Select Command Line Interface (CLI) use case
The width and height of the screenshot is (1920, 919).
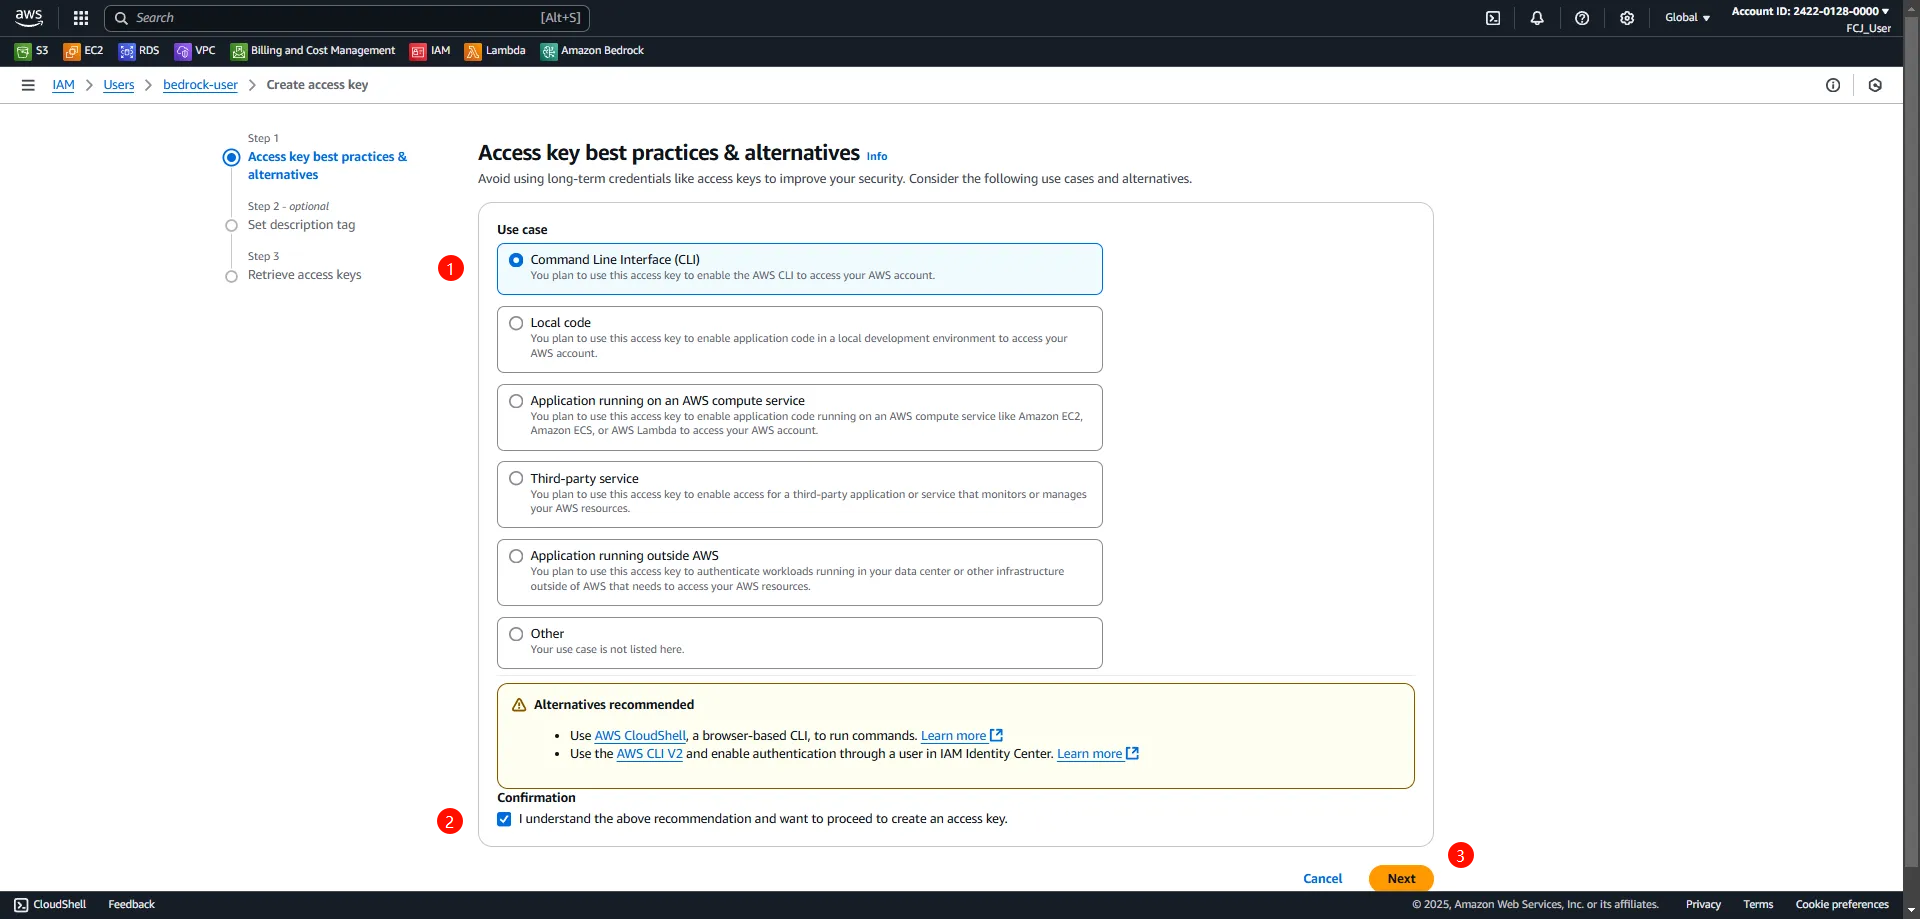(x=800, y=268)
